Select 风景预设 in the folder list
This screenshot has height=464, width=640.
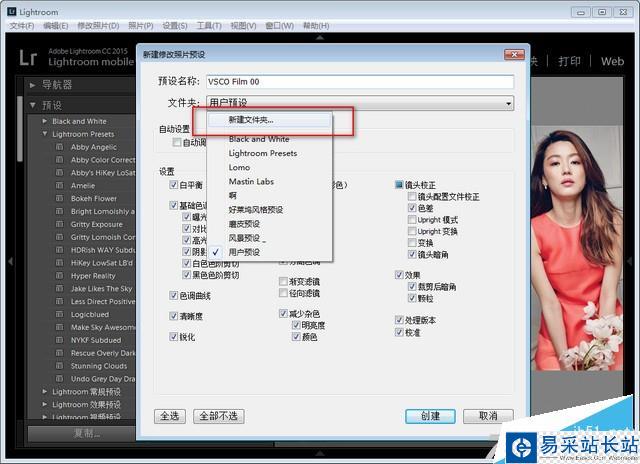269,238
